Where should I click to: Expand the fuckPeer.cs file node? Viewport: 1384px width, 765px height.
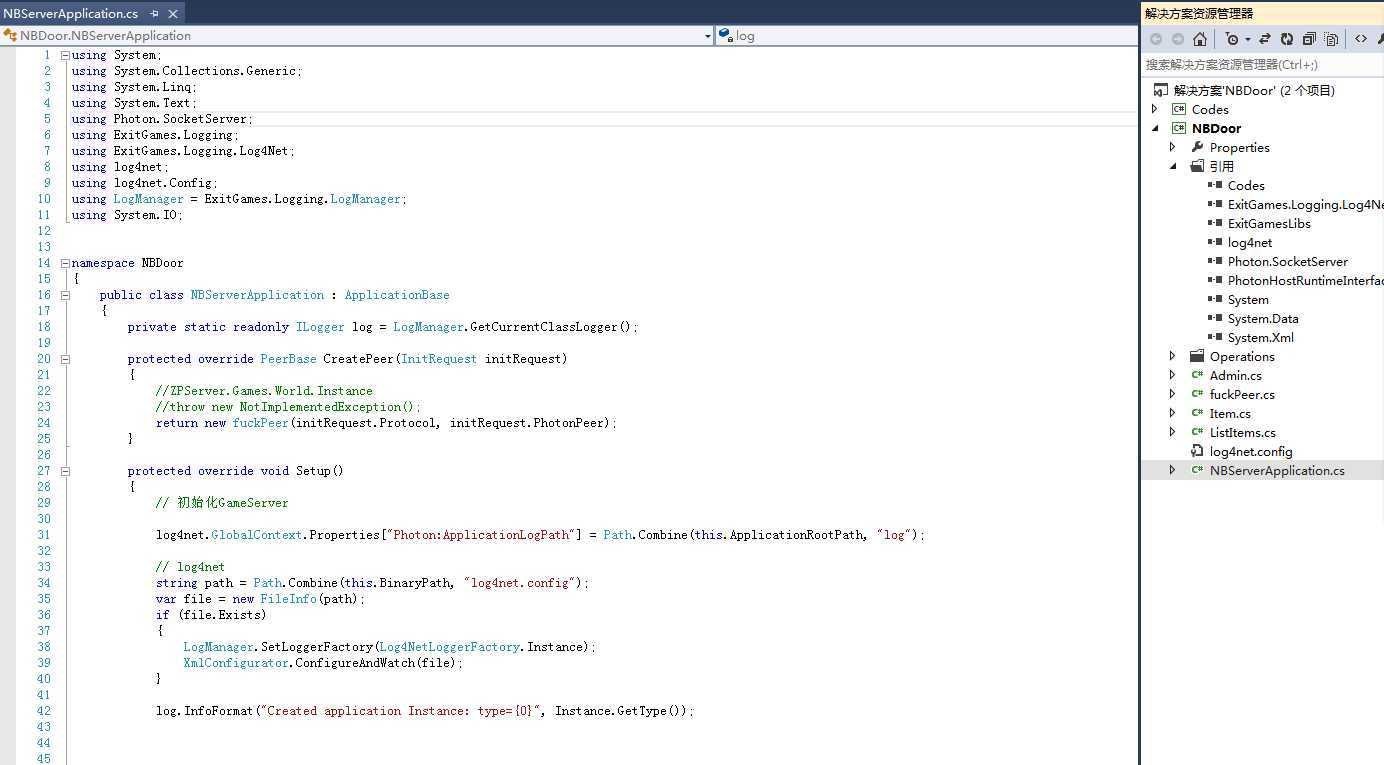[x=1173, y=394]
